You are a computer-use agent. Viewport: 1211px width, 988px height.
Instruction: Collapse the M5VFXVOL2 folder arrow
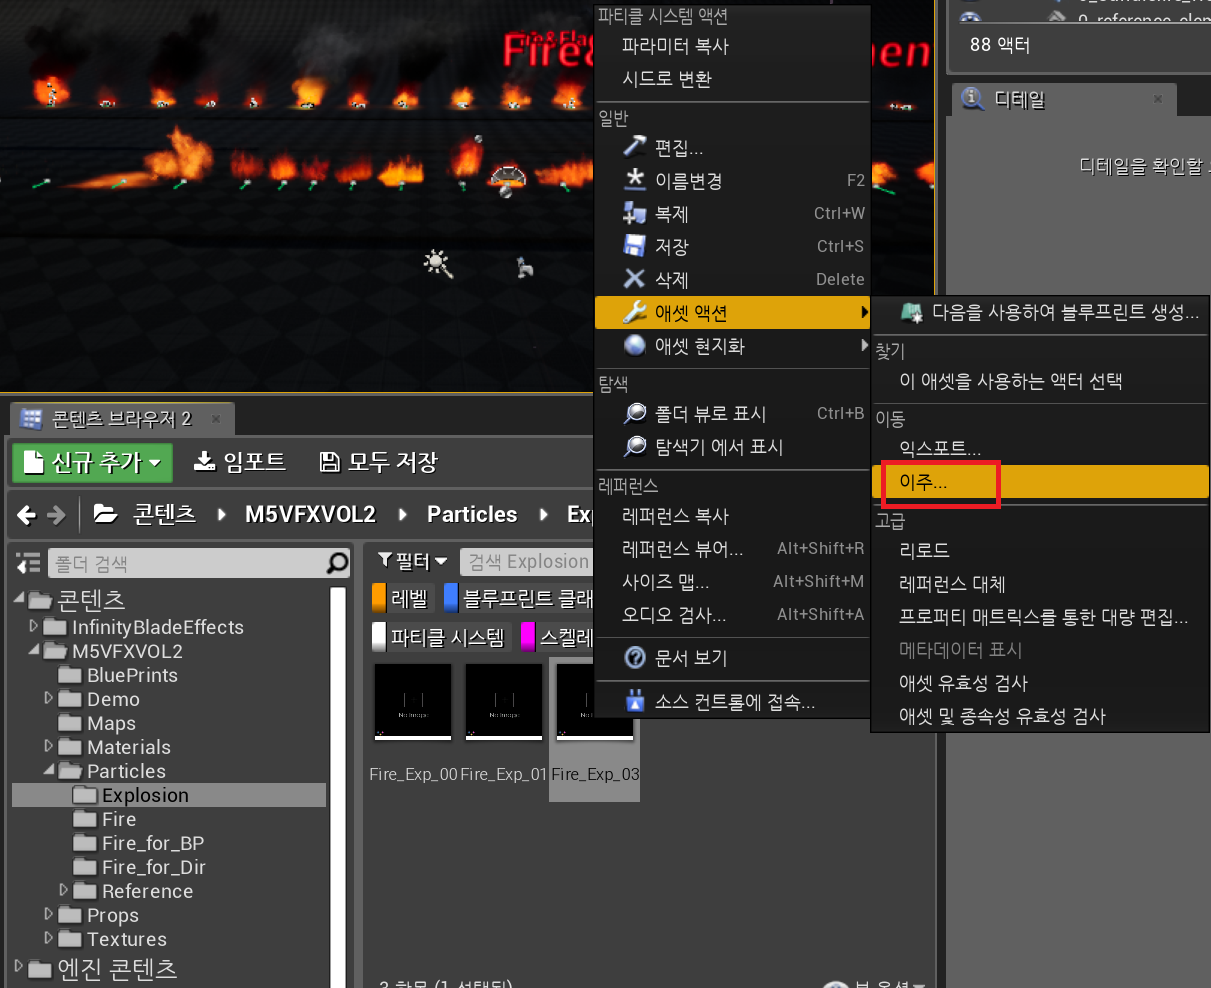click(x=34, y=650)
